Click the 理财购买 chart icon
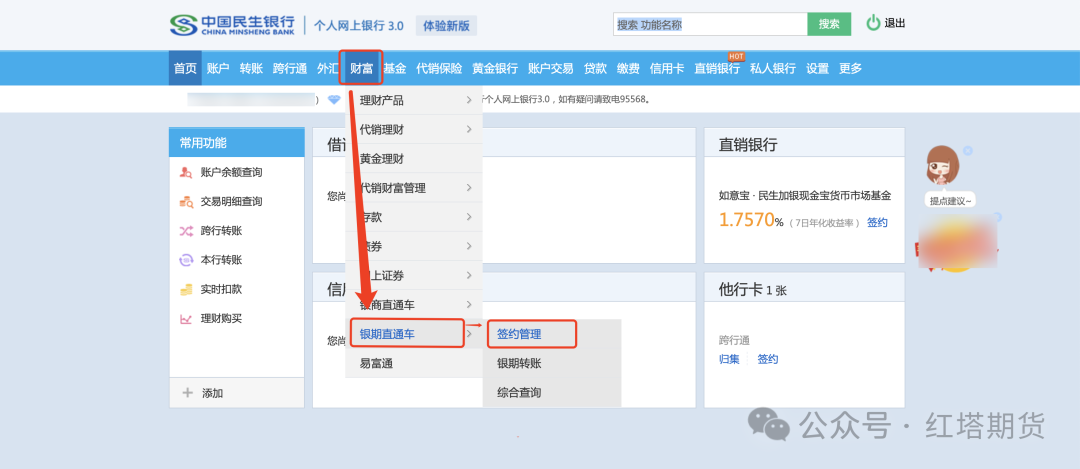The image size is (1080, 469). coord(186,319)
